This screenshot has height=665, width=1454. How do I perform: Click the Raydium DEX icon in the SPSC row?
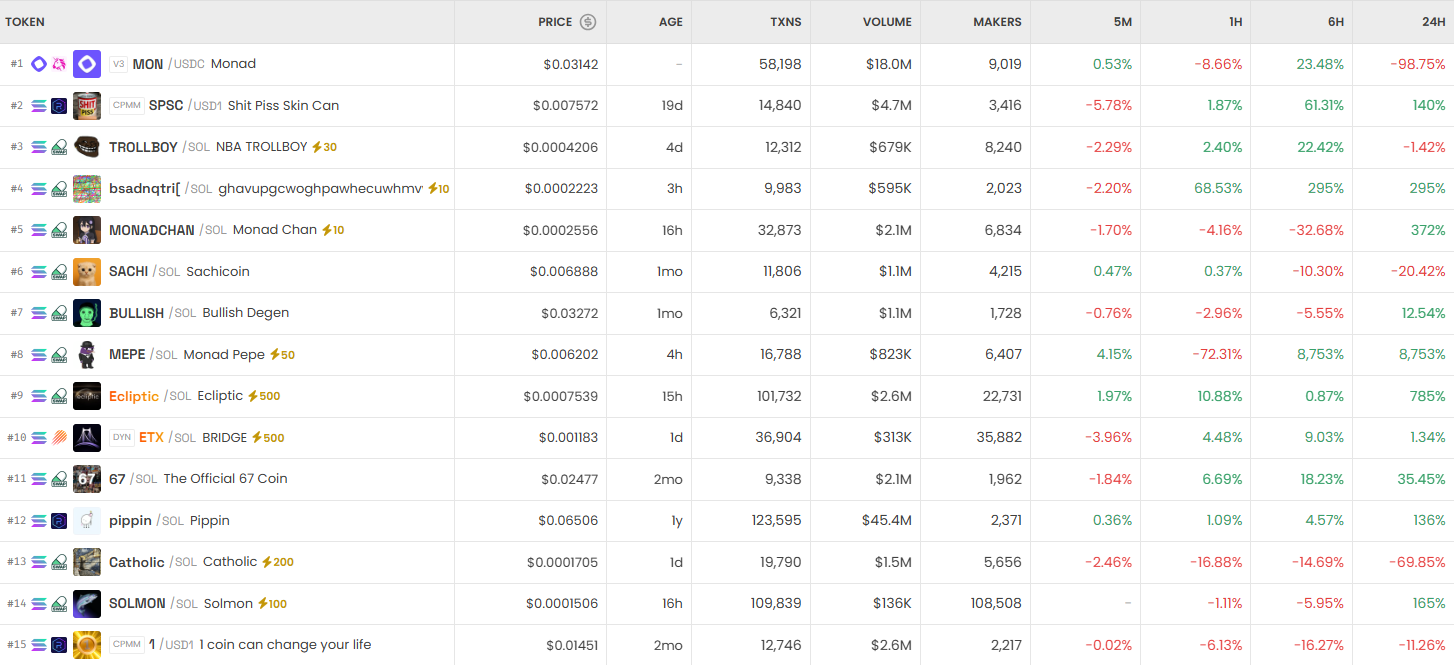coord(59,106)
